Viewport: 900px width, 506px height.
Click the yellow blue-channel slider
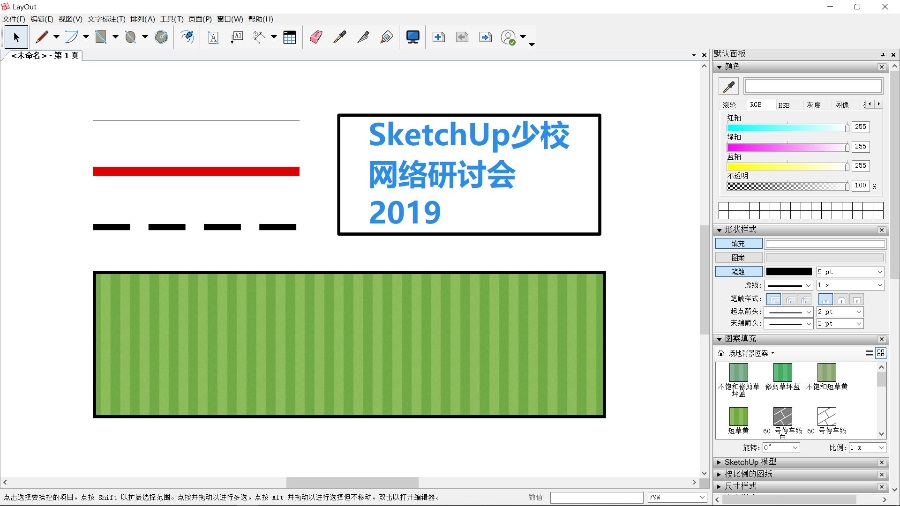coord(786,167)
